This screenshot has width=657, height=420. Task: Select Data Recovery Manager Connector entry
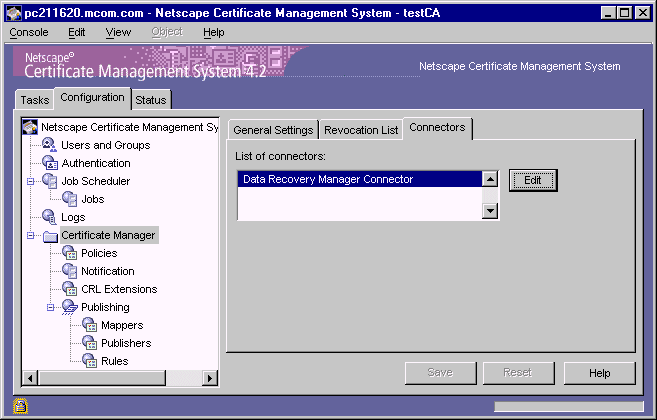point(360,179)
